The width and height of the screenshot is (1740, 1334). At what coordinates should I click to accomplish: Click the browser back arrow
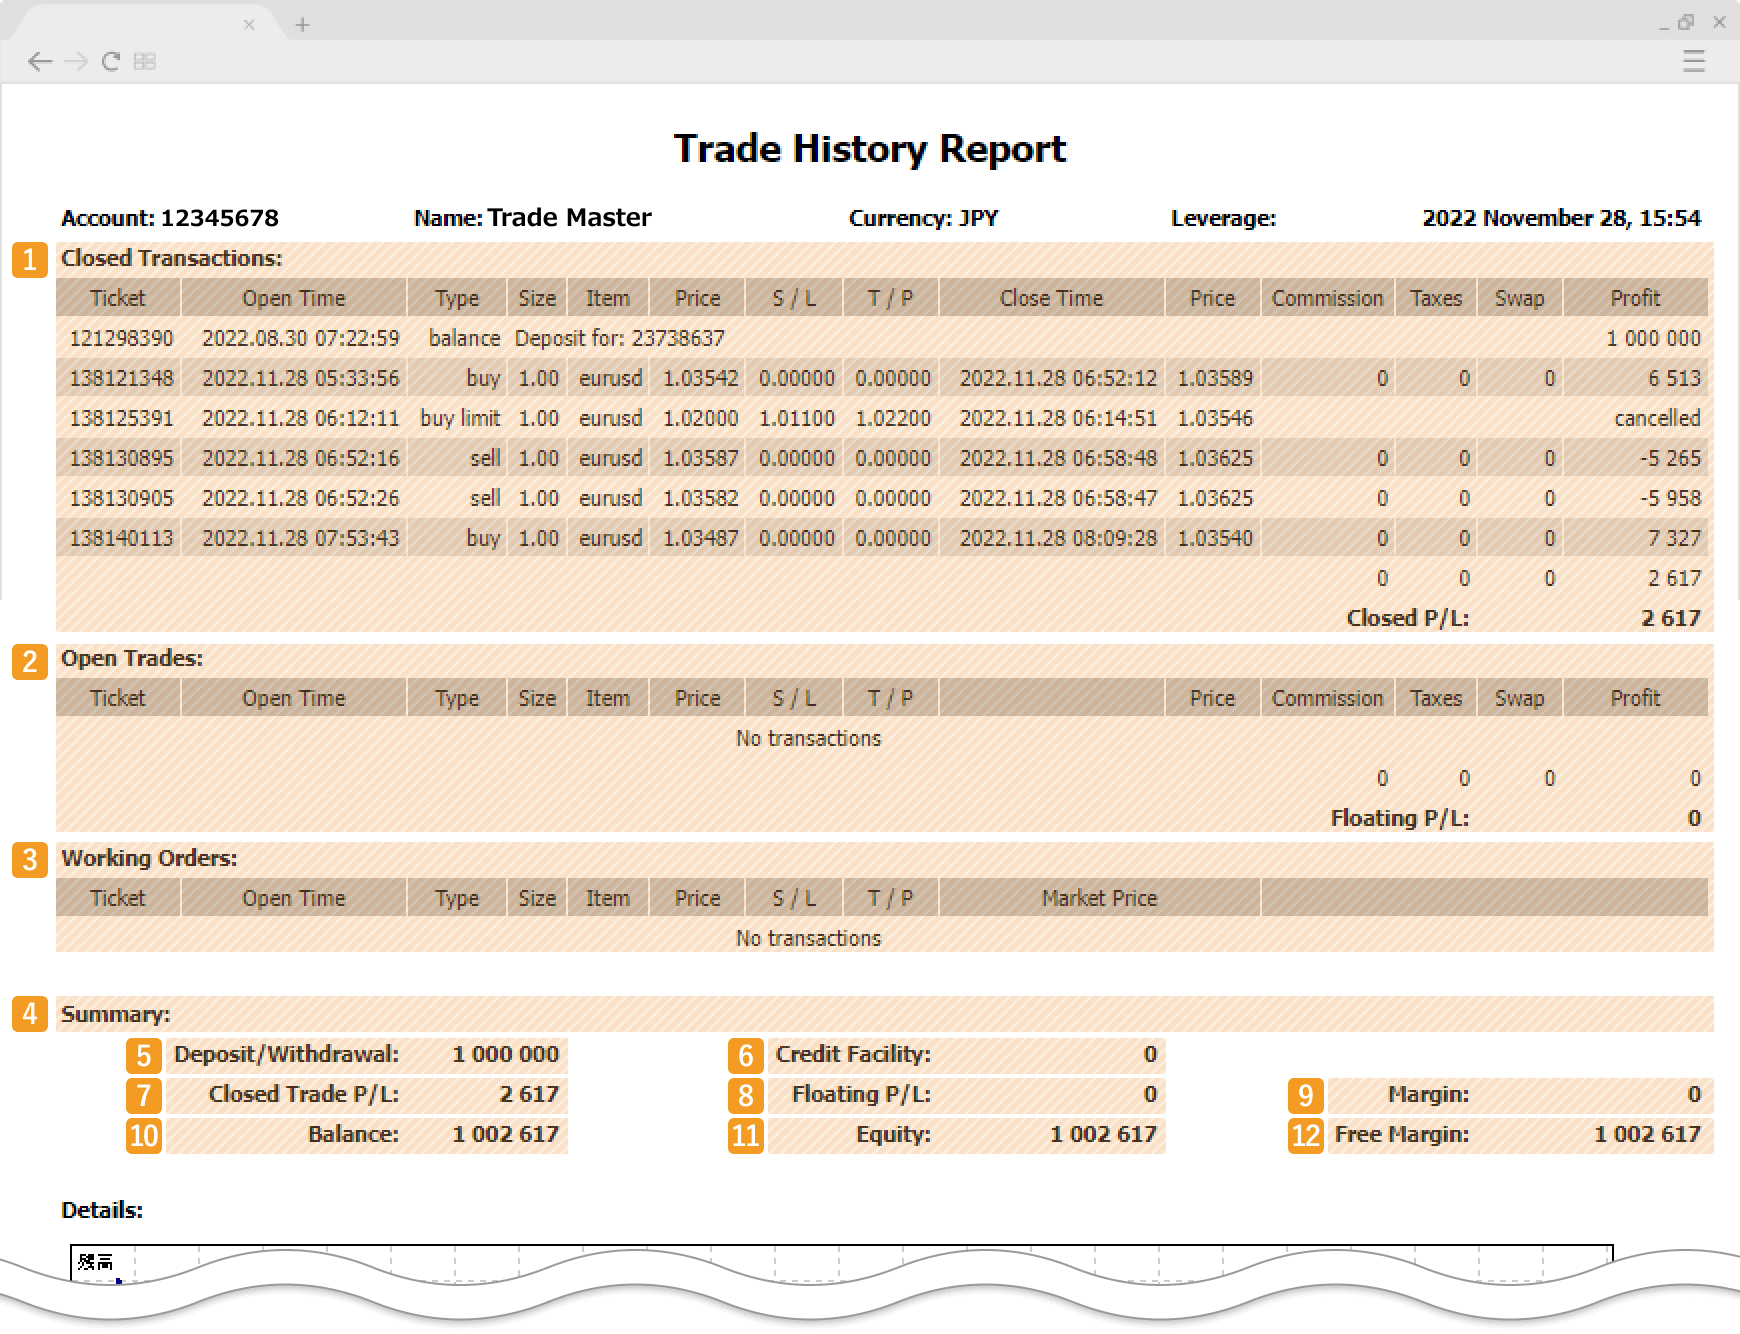40,61
